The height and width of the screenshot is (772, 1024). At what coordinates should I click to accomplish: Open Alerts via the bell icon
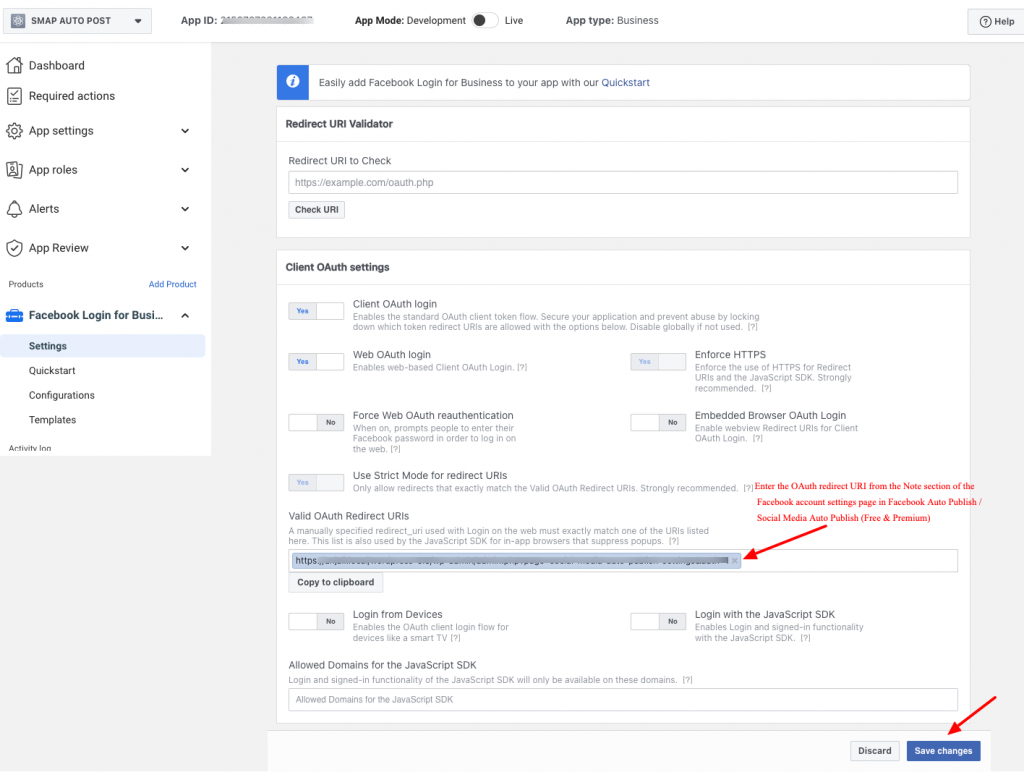click(x=18, y=208)
